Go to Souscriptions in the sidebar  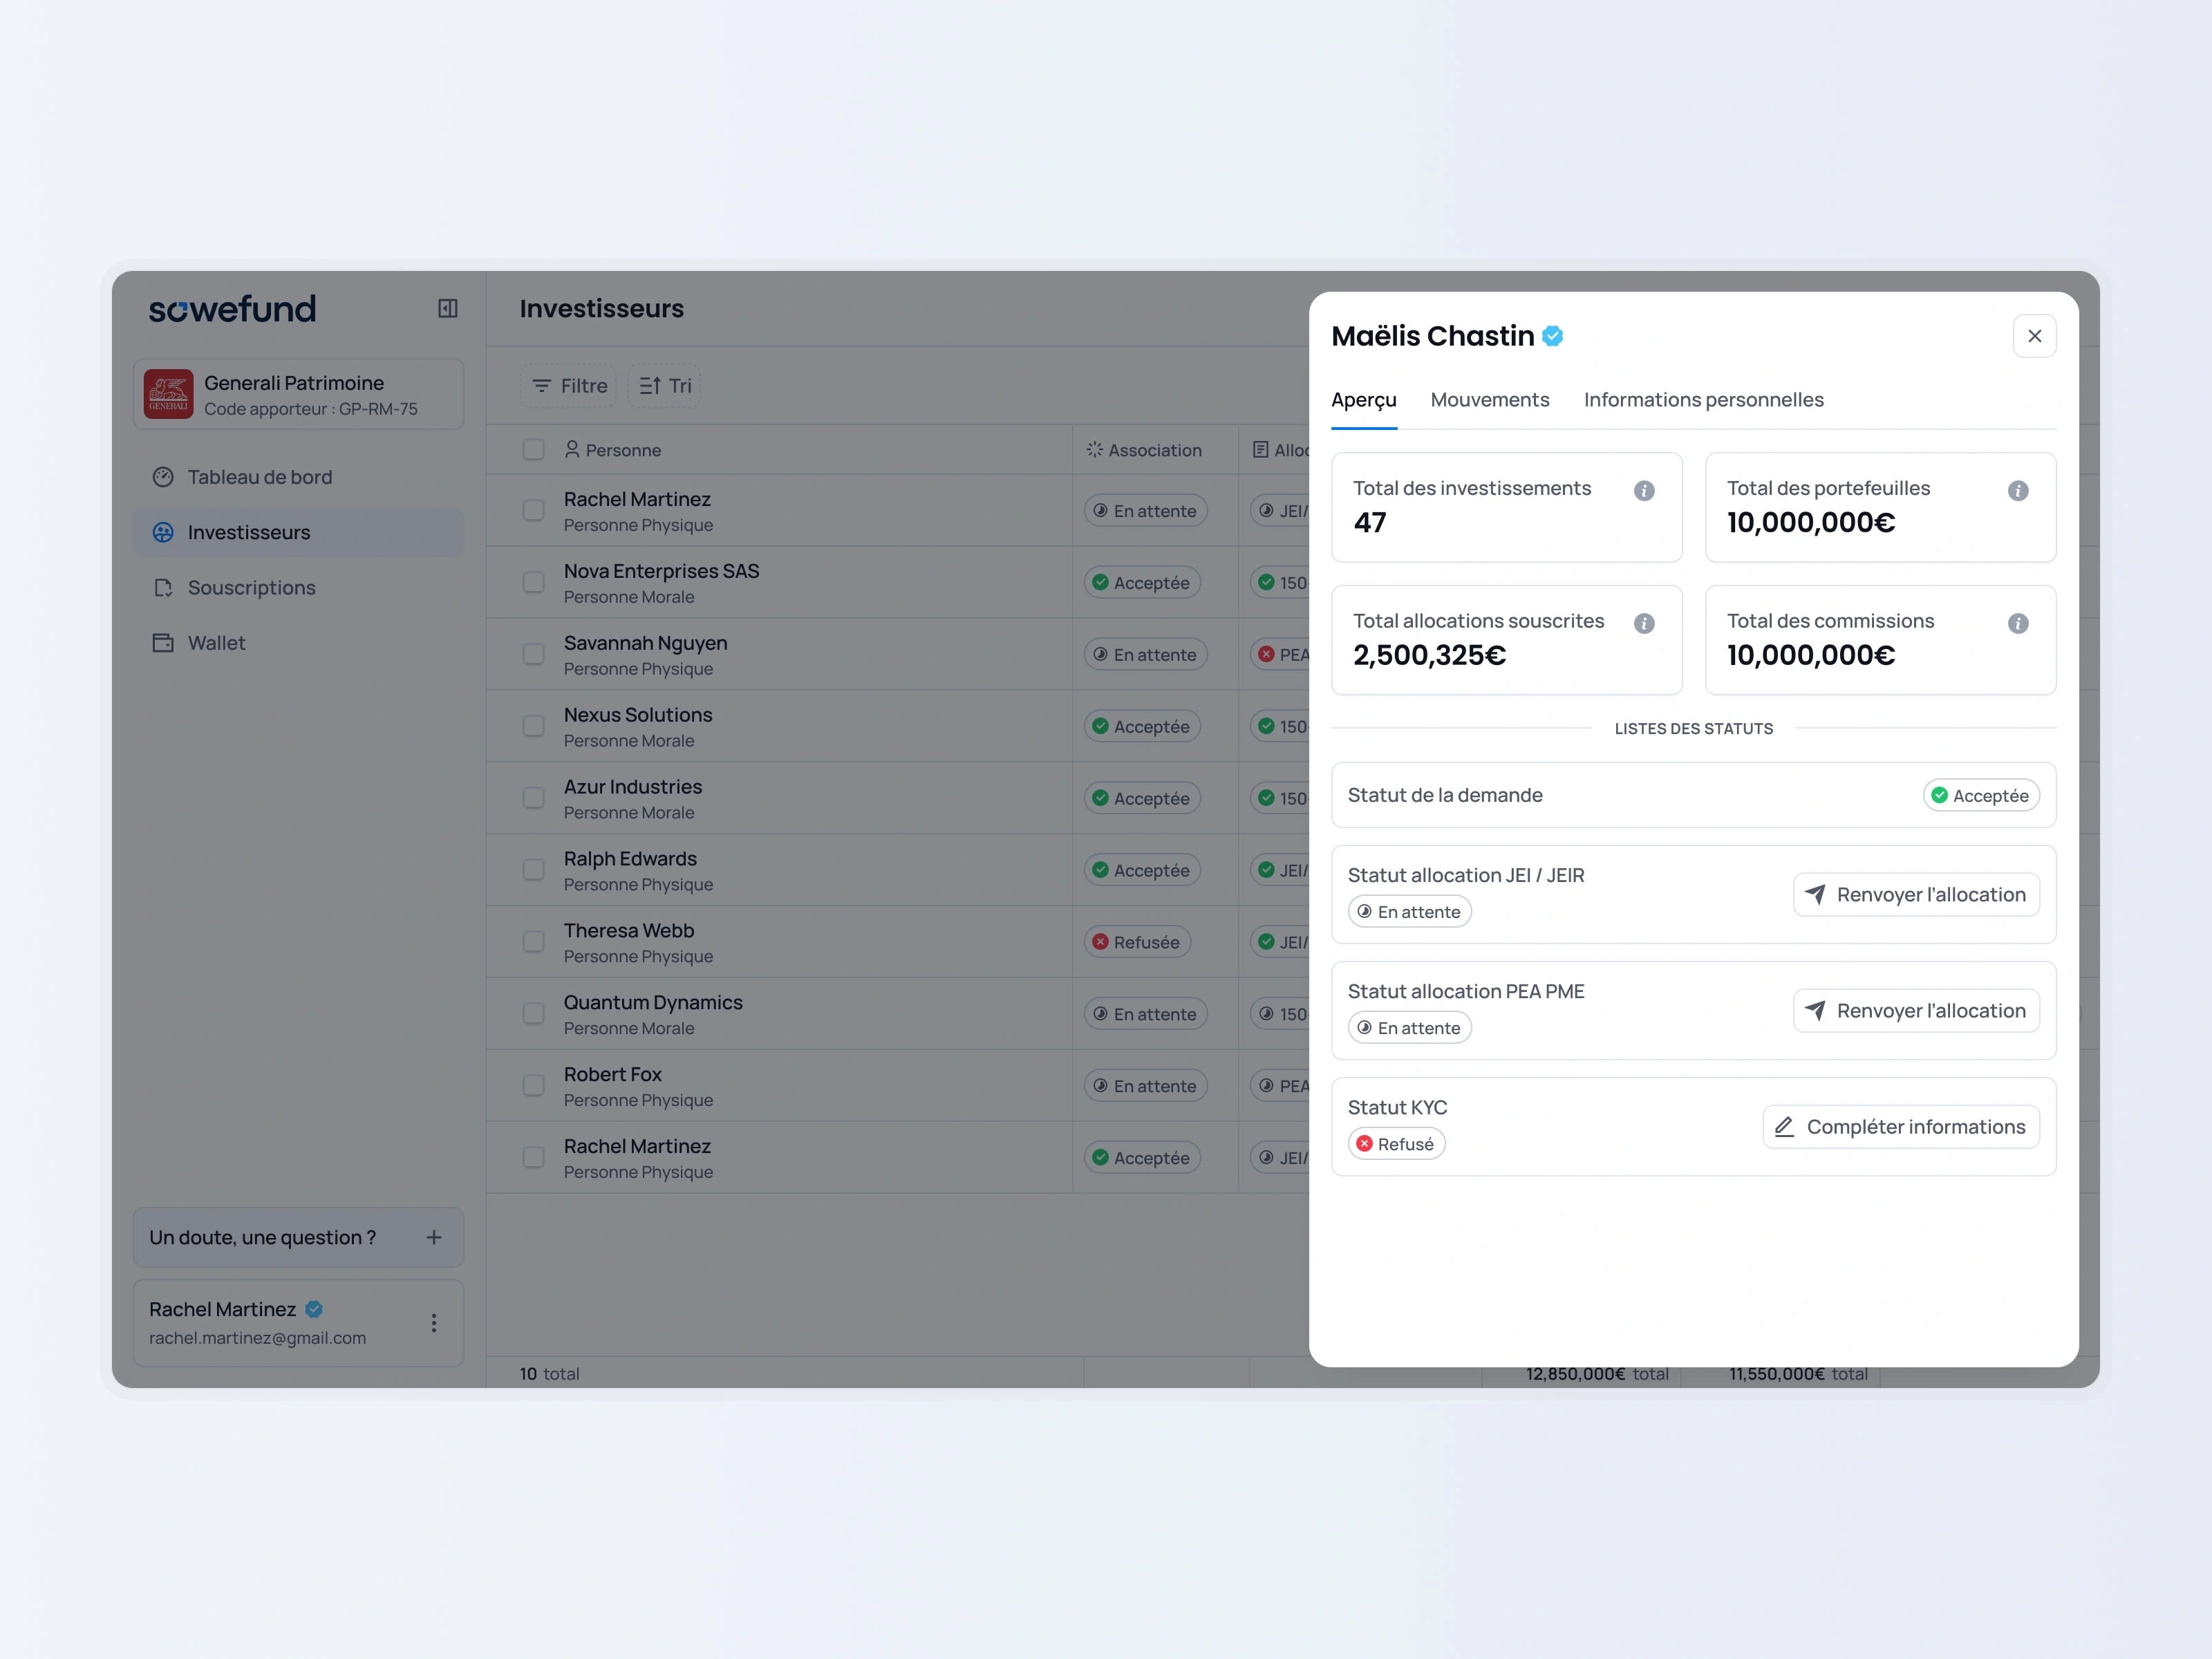(251, 588)
